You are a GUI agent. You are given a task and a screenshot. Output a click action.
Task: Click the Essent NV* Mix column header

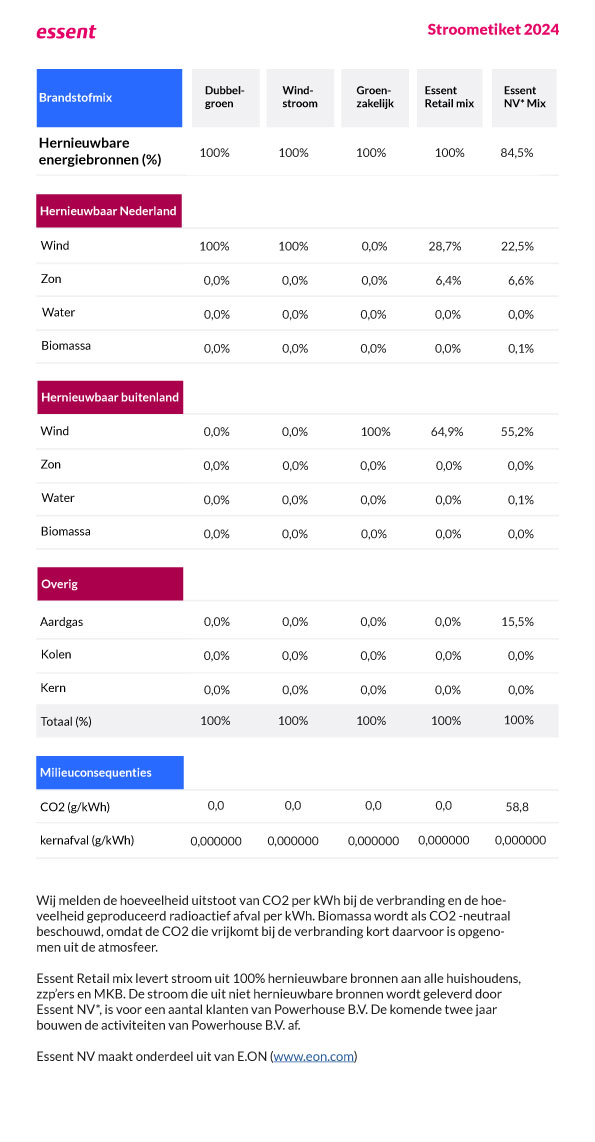click(524, 98)
